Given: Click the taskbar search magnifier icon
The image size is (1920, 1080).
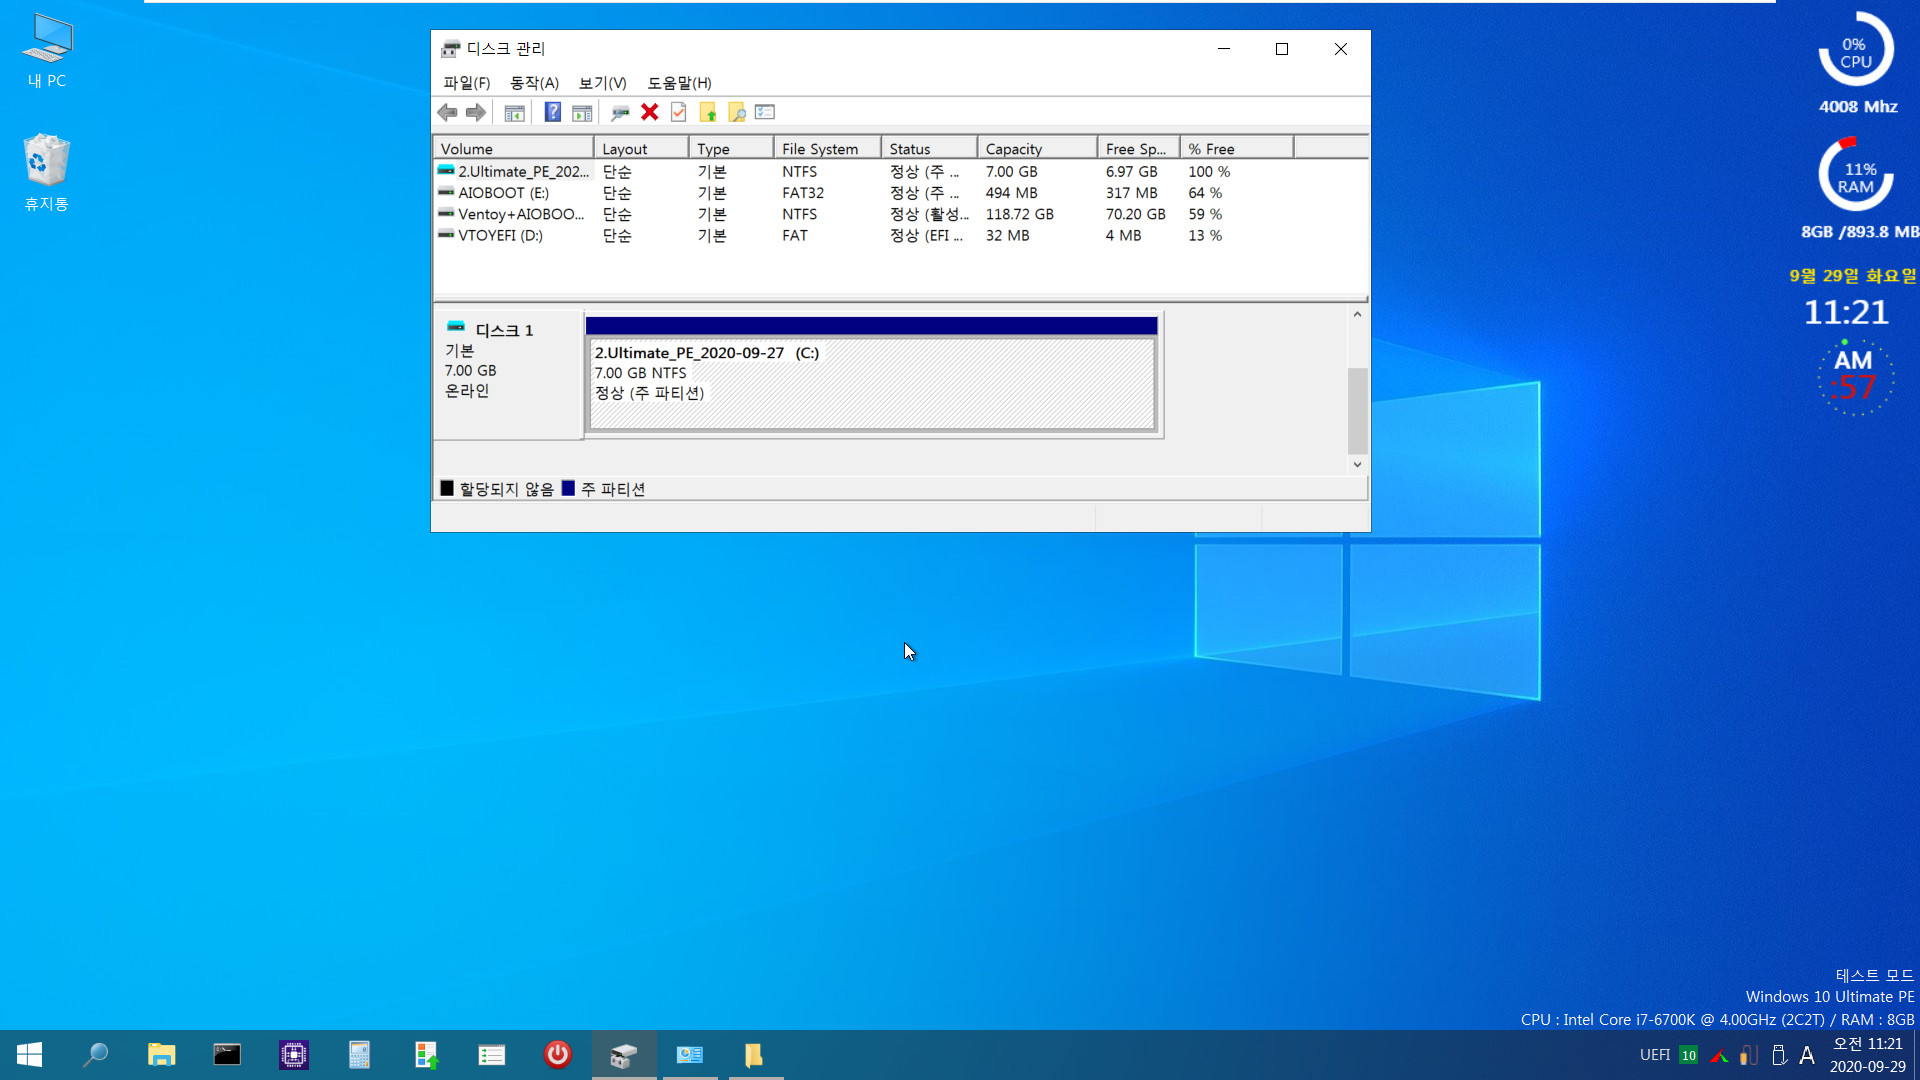Looking at the screenshot, I should (x=95, y=1055).
